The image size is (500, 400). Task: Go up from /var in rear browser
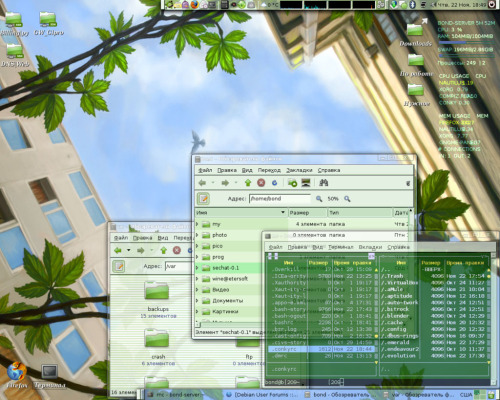point(163,250)
